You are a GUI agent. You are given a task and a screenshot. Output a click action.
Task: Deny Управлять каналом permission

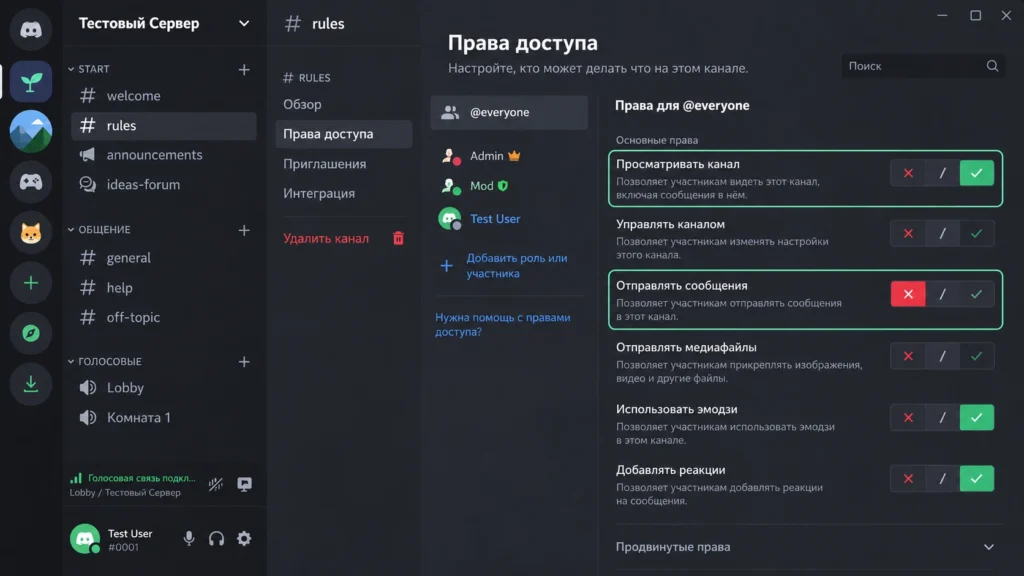[x=908, y=233]
